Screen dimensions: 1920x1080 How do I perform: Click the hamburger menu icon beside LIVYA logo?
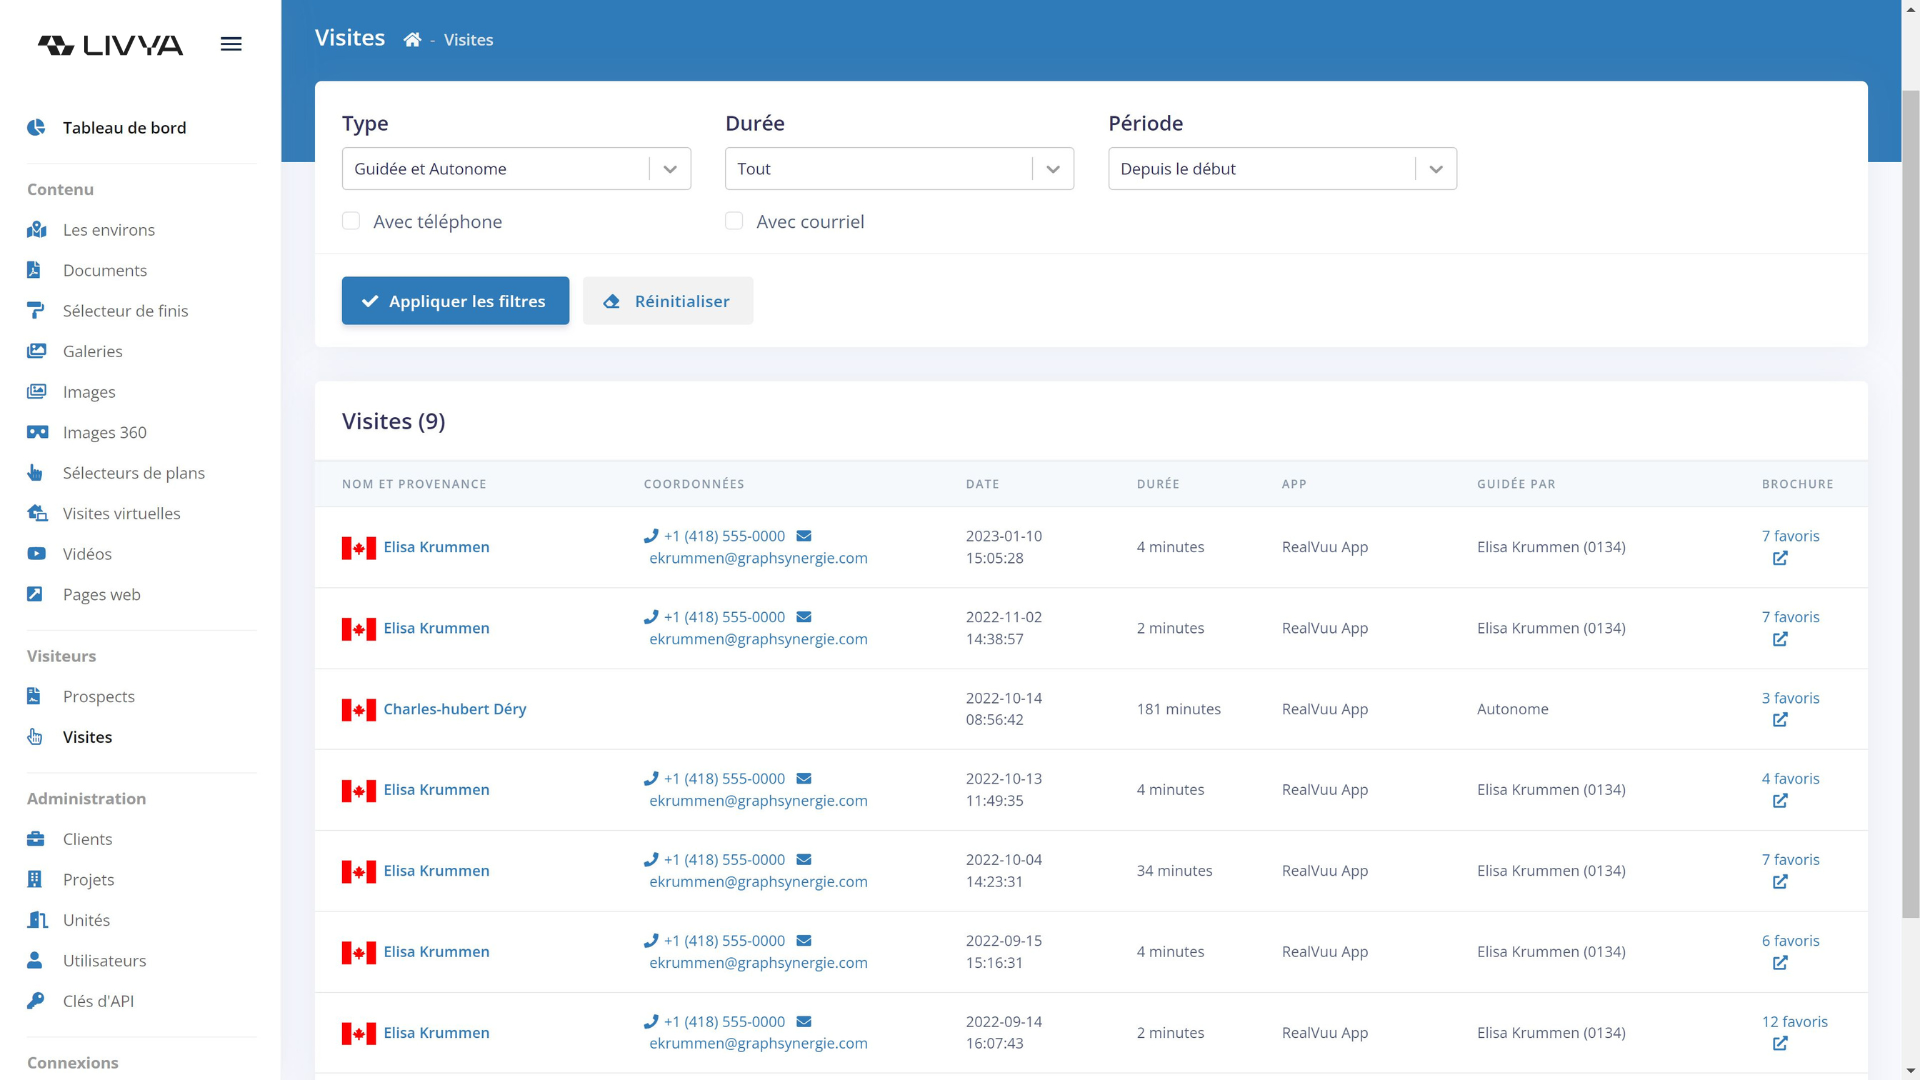click(231, 44)
